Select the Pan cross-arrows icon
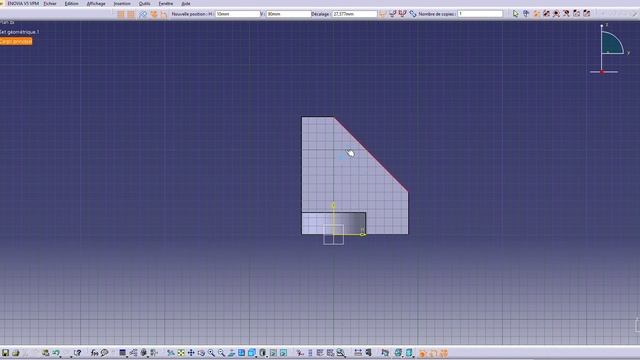 [x=191, y=353]
